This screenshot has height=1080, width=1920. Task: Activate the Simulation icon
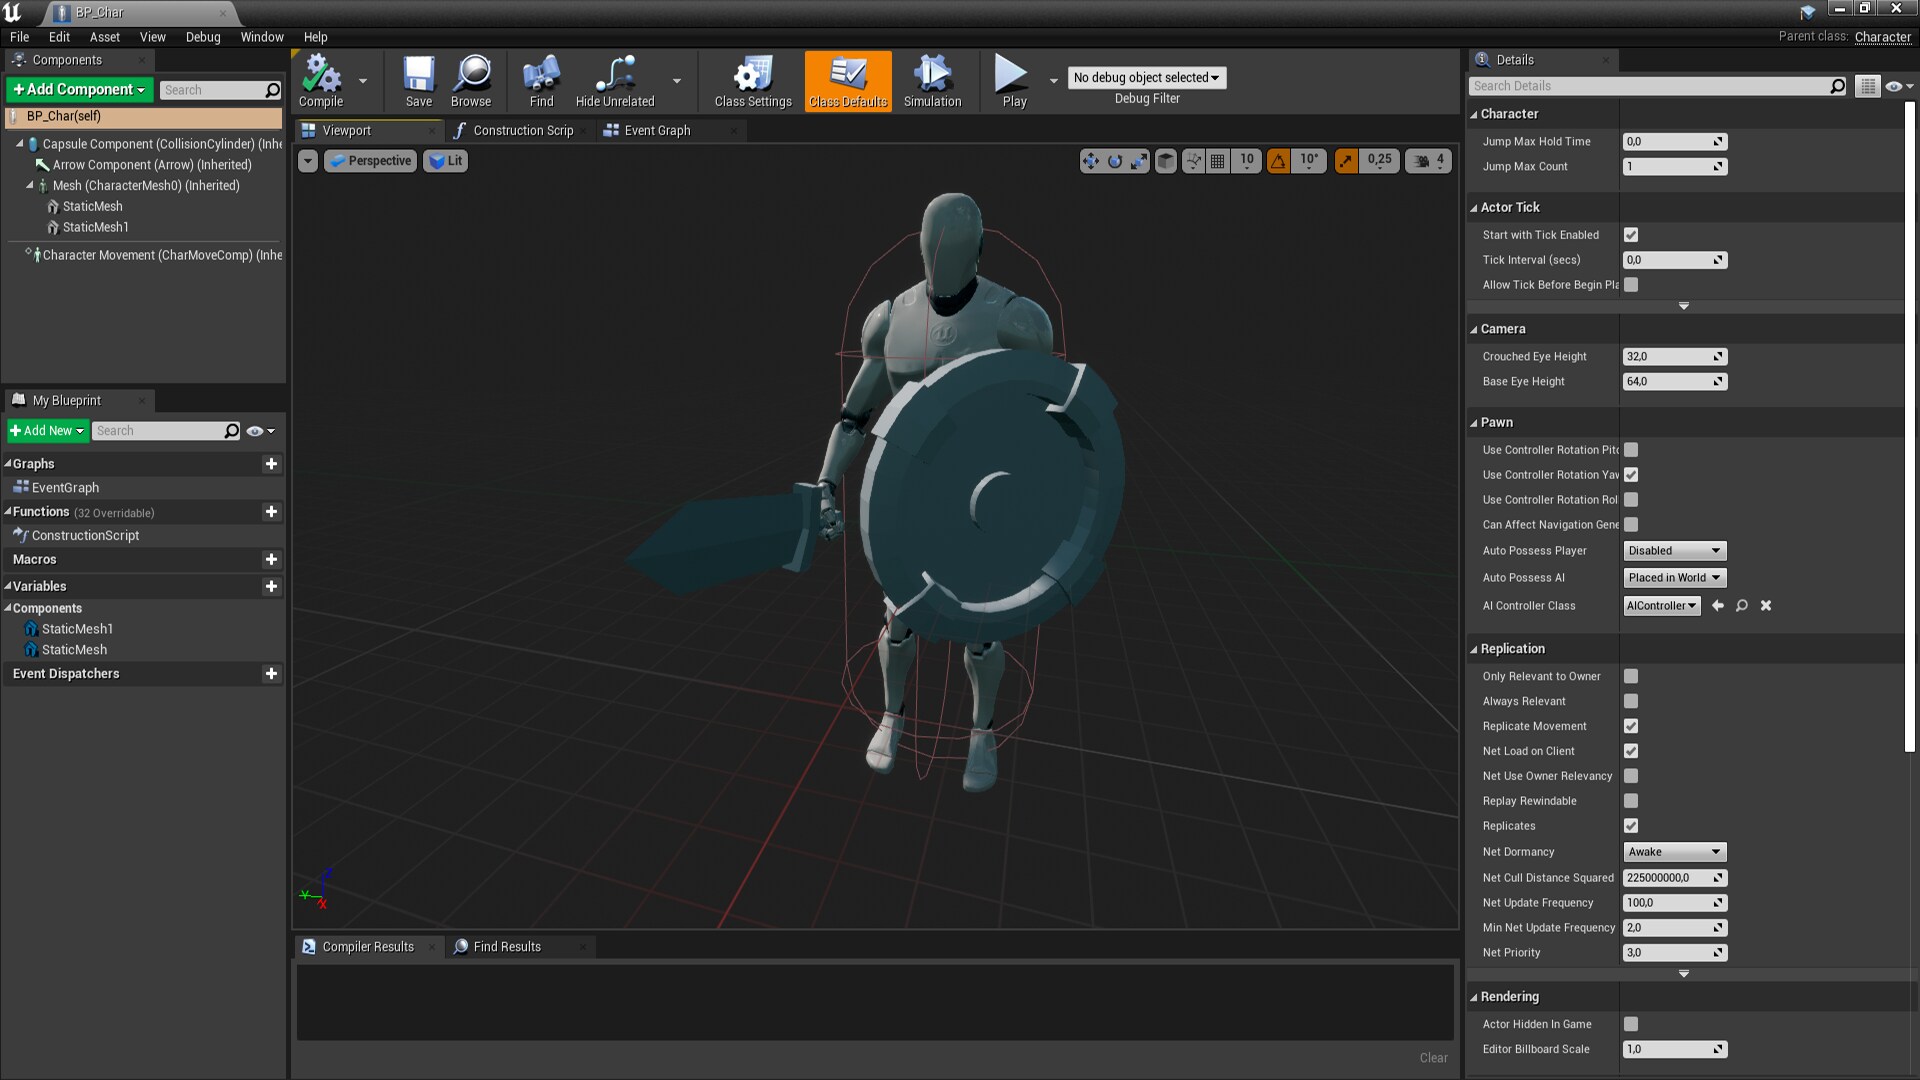[x=931, y=75]
